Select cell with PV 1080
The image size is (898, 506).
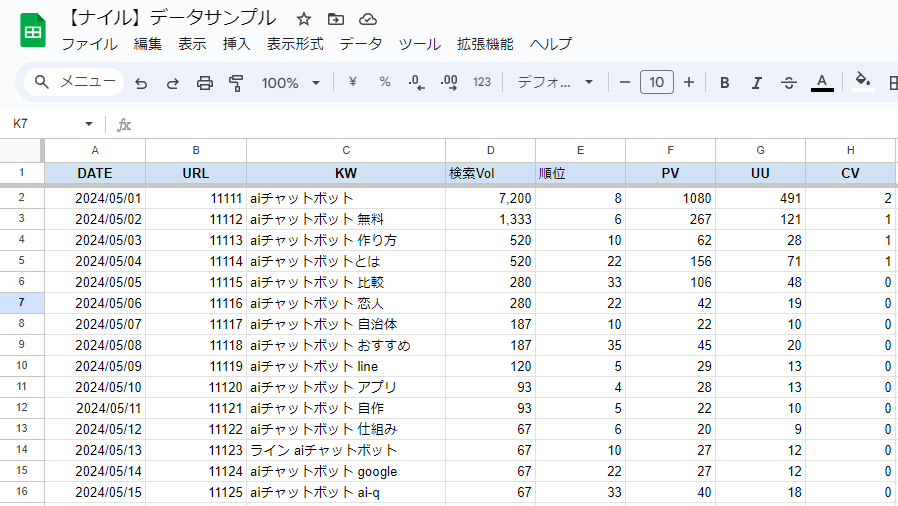670,198
